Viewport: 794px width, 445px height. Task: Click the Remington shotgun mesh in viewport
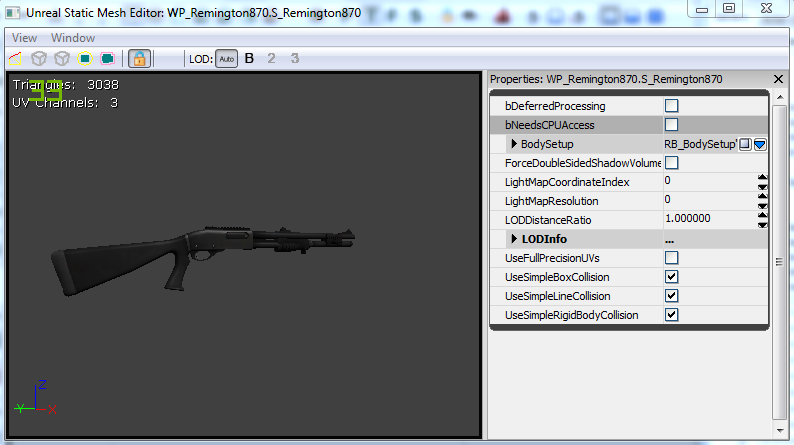point(203,259)
